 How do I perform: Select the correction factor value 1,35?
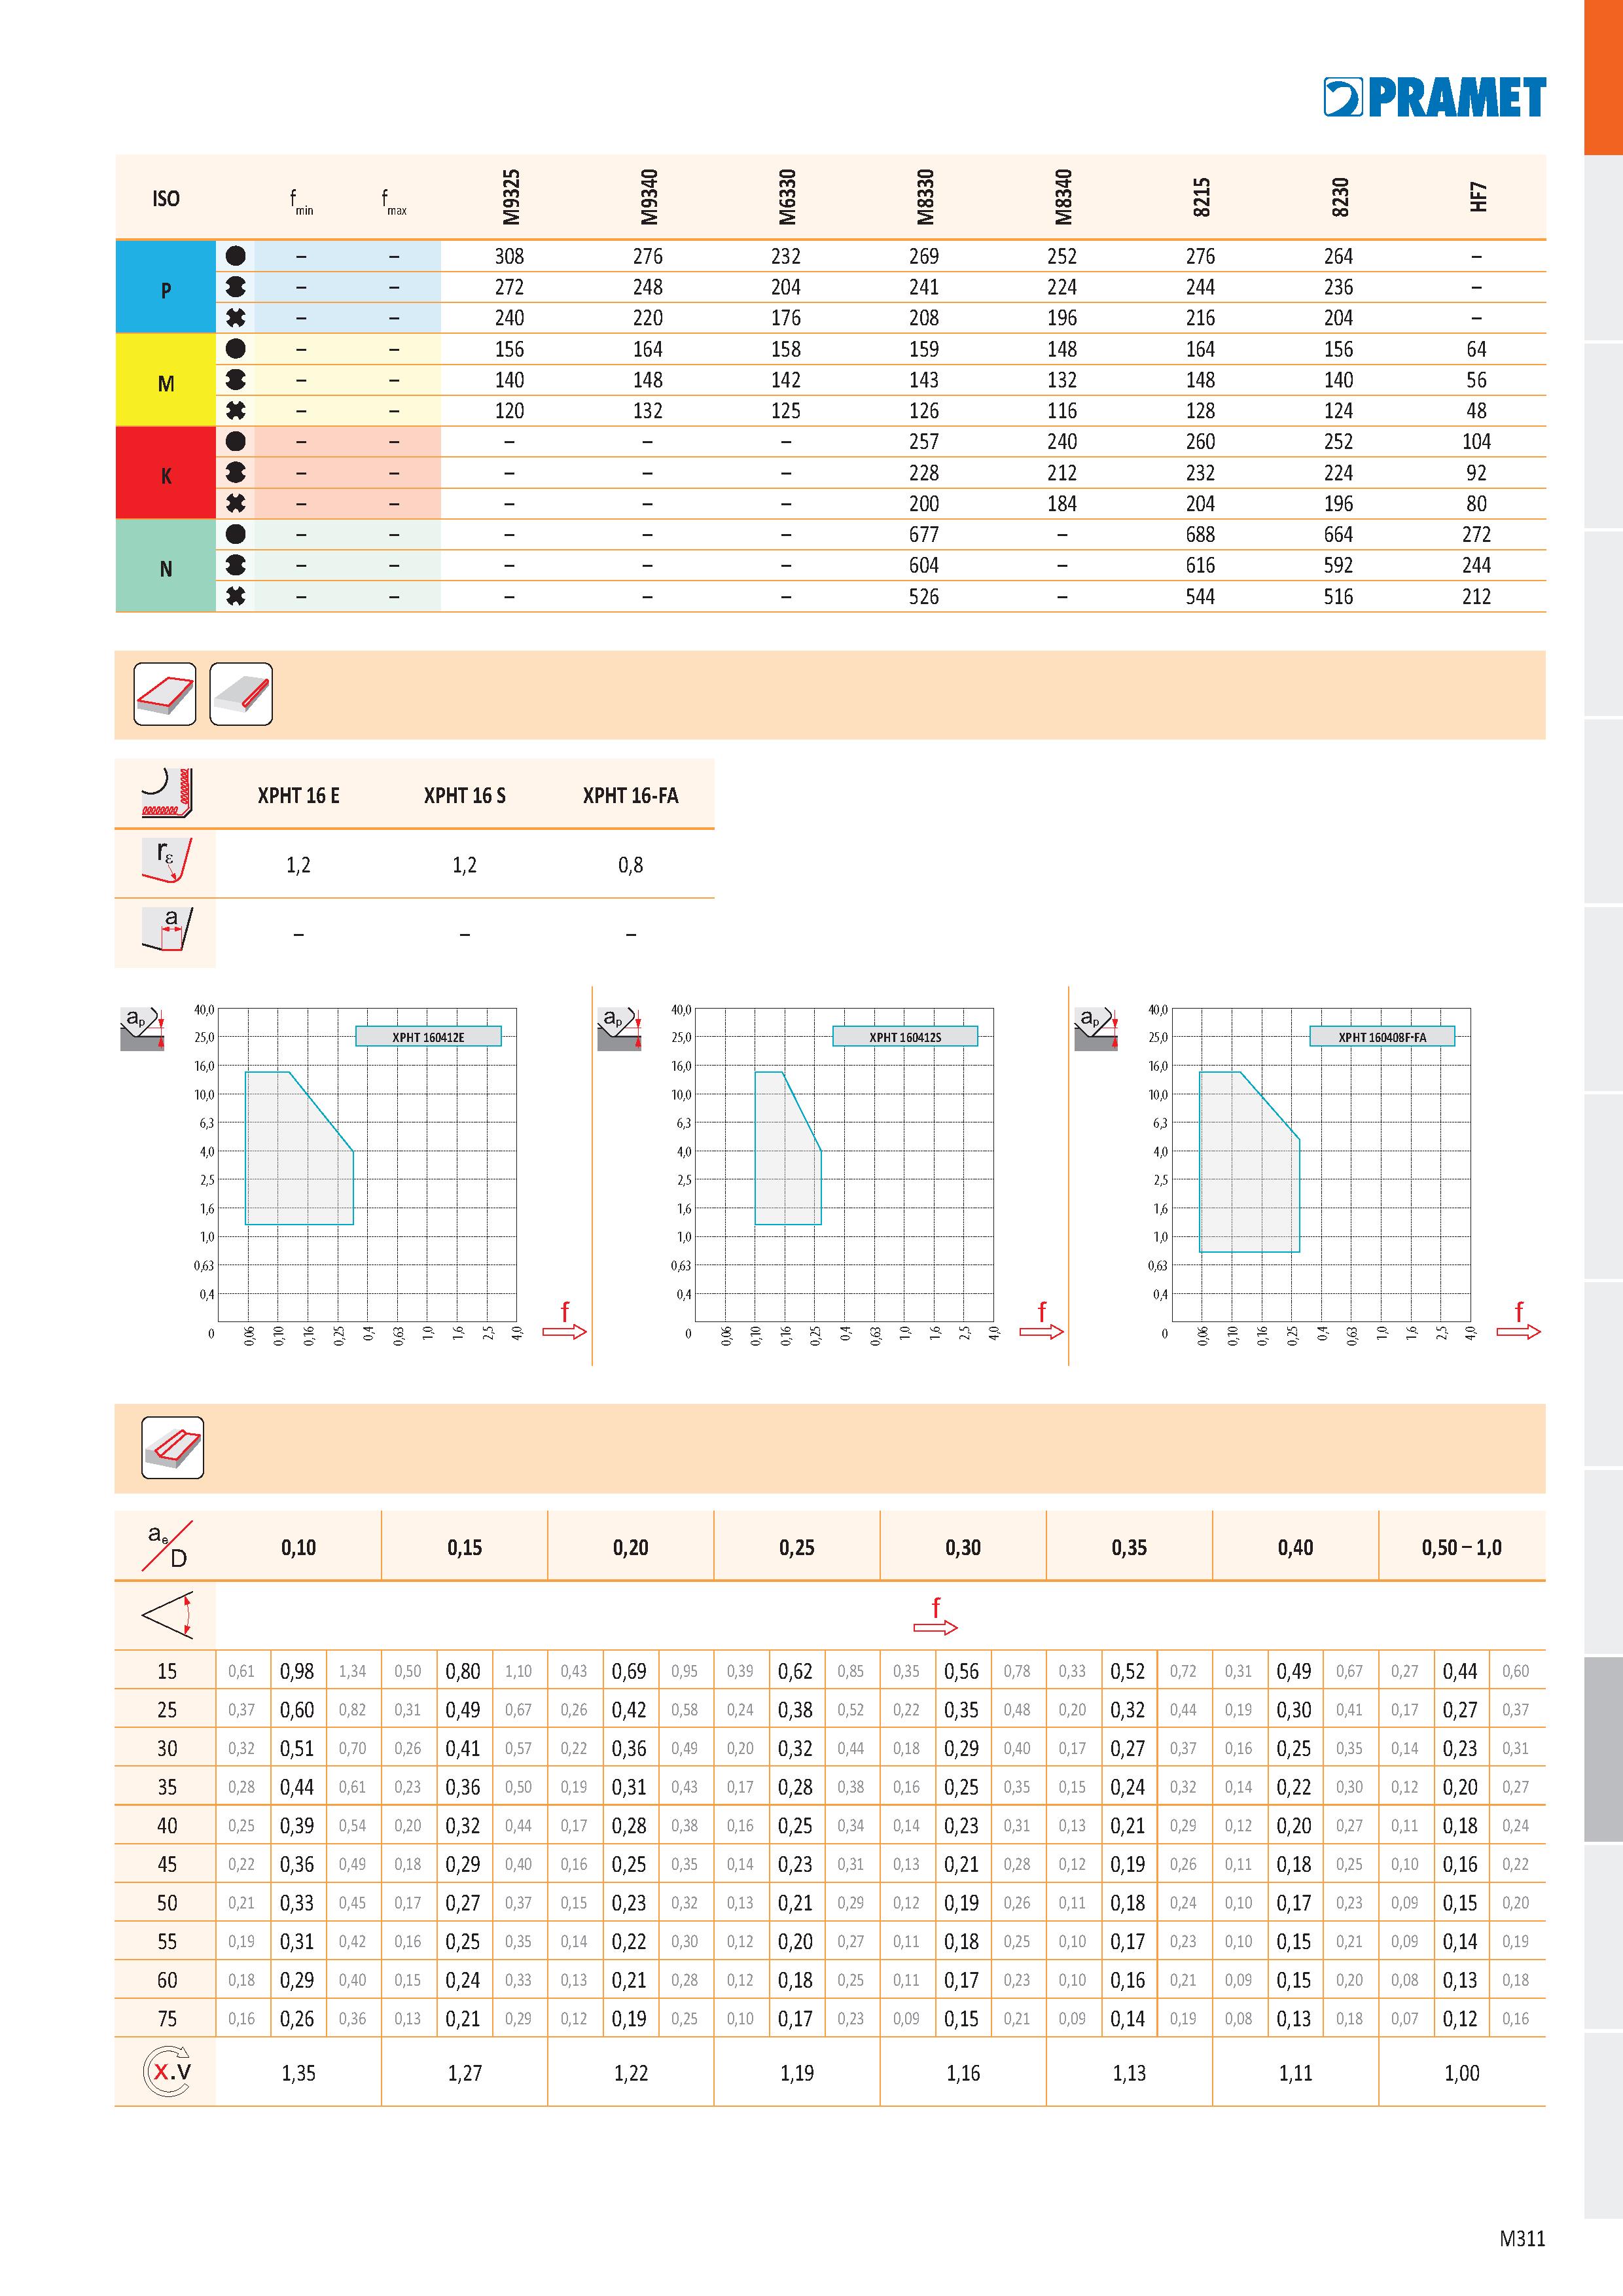(299, 2072)
